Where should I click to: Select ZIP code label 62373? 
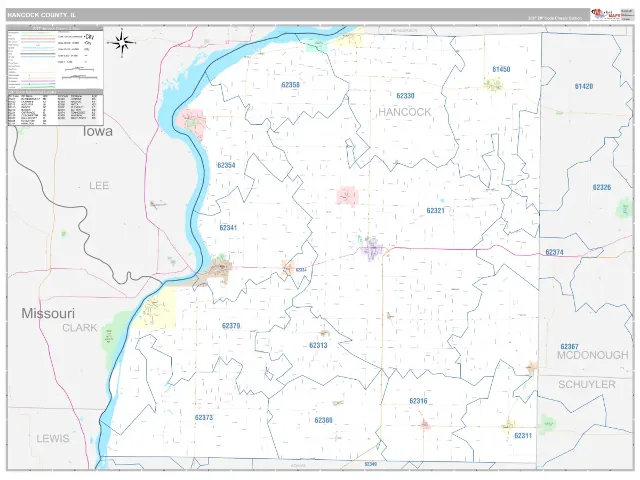(204, 418)
